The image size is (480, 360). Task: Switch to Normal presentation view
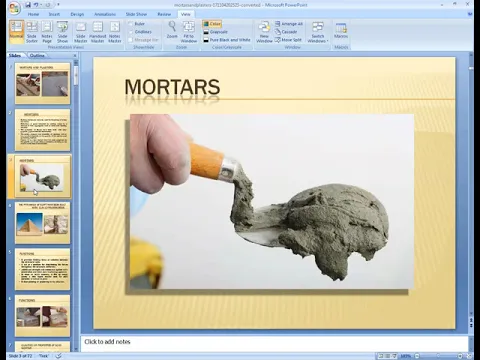16,32
